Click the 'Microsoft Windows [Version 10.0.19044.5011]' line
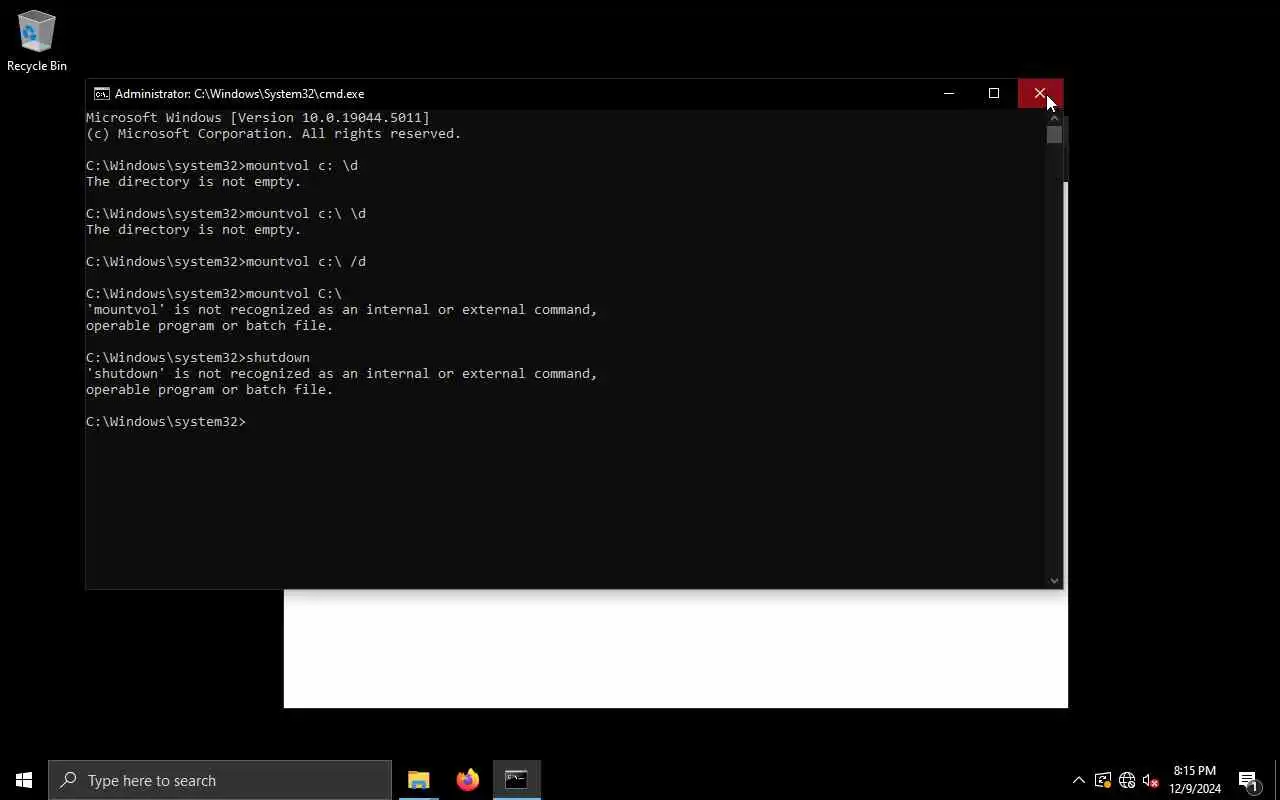Viewport: 1280px width, 800px height. click(x=258, y=117)
